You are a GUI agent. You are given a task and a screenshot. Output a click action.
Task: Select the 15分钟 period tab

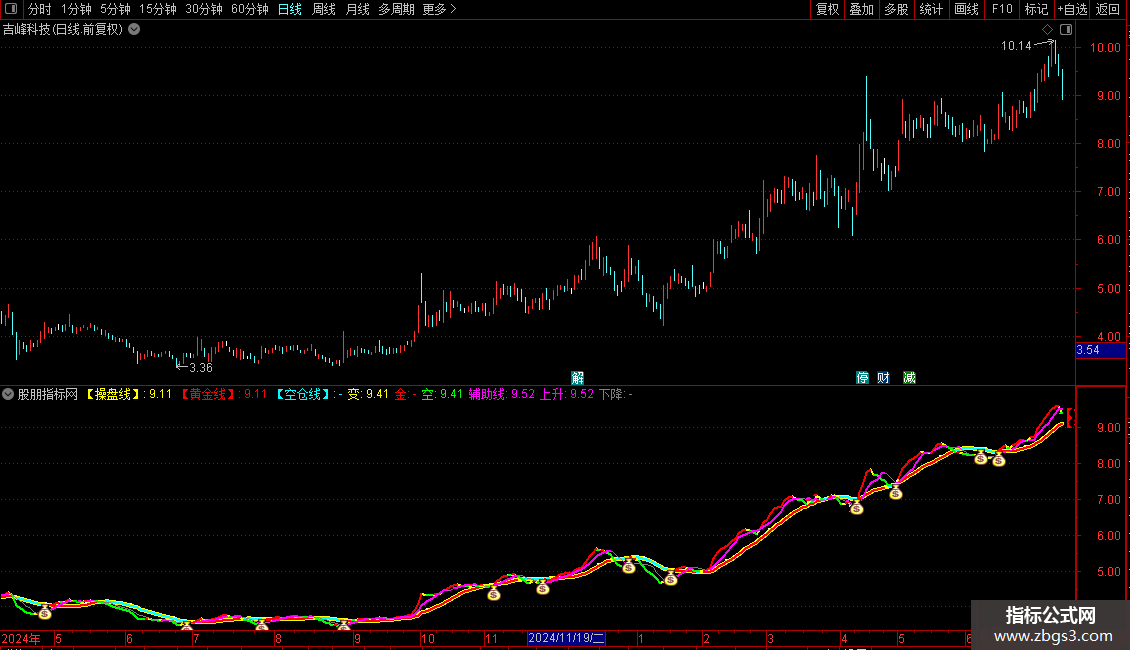pyautogui.click(x=158, y=9)
